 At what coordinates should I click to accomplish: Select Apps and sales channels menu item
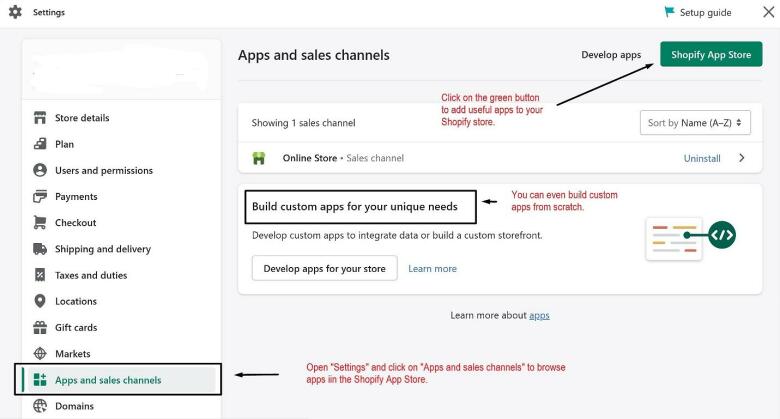[118, 380]
